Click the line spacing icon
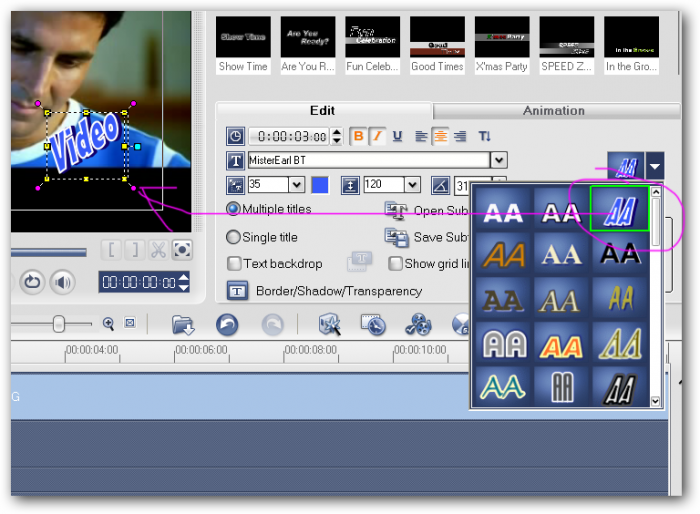The height and width of the screenshot is (514, 700). click(350, 185)
